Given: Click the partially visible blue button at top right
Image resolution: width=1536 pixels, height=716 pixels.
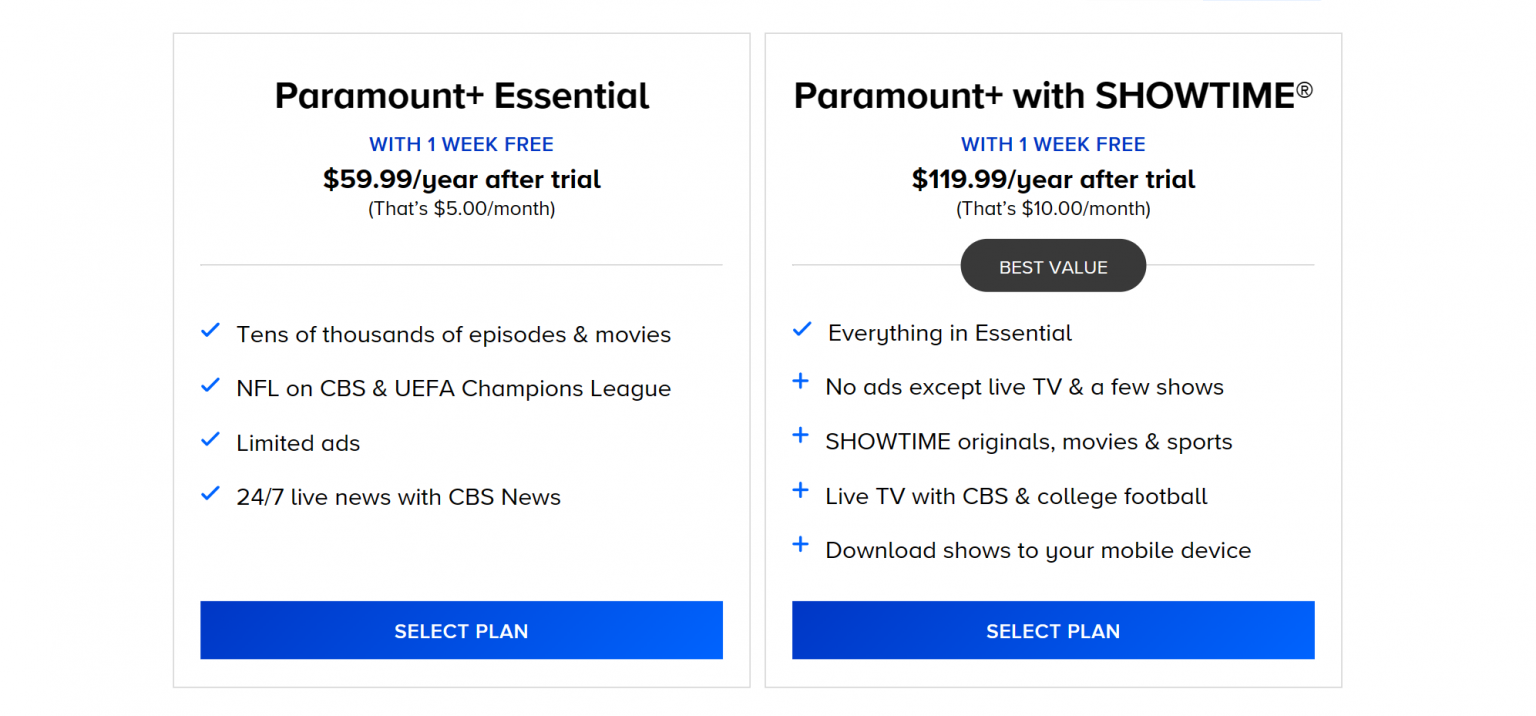Looking at the screenshot, I should (1262, 3).
